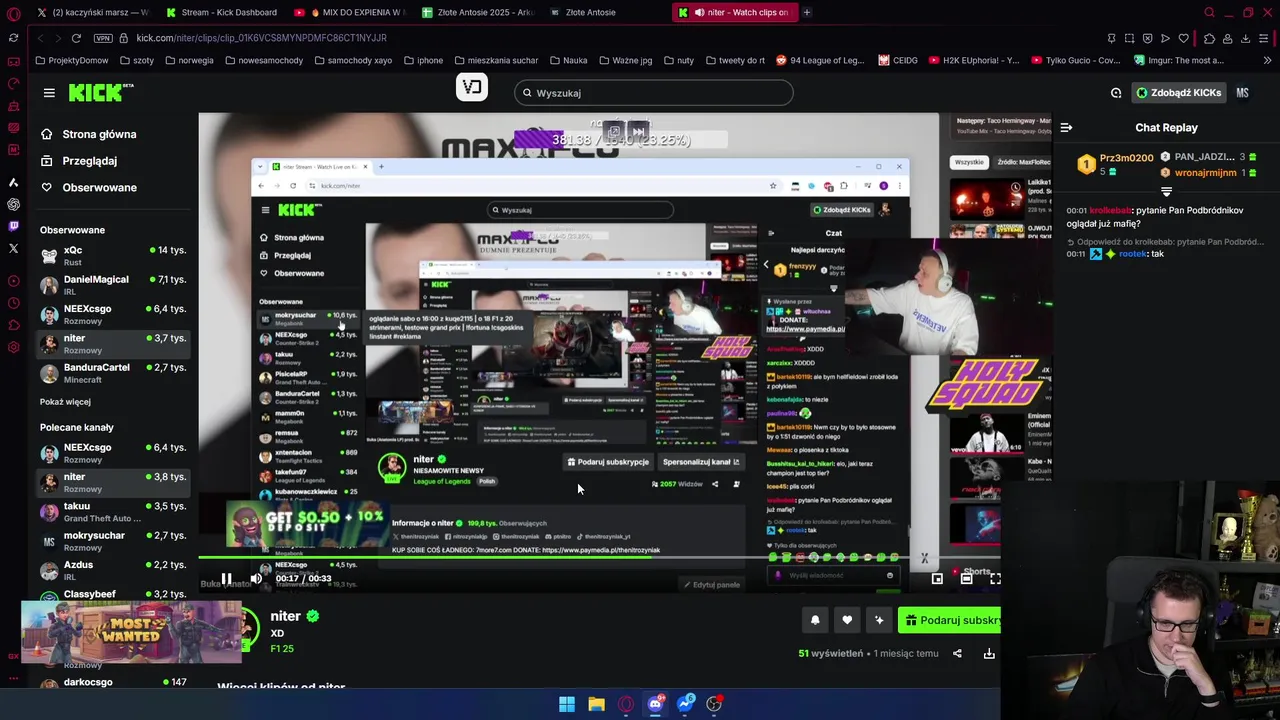Screen dimensions: 1280x720
Task: Open mokrysuchar recommended channel
Action: pyautogui.click(x=113, y=541)
